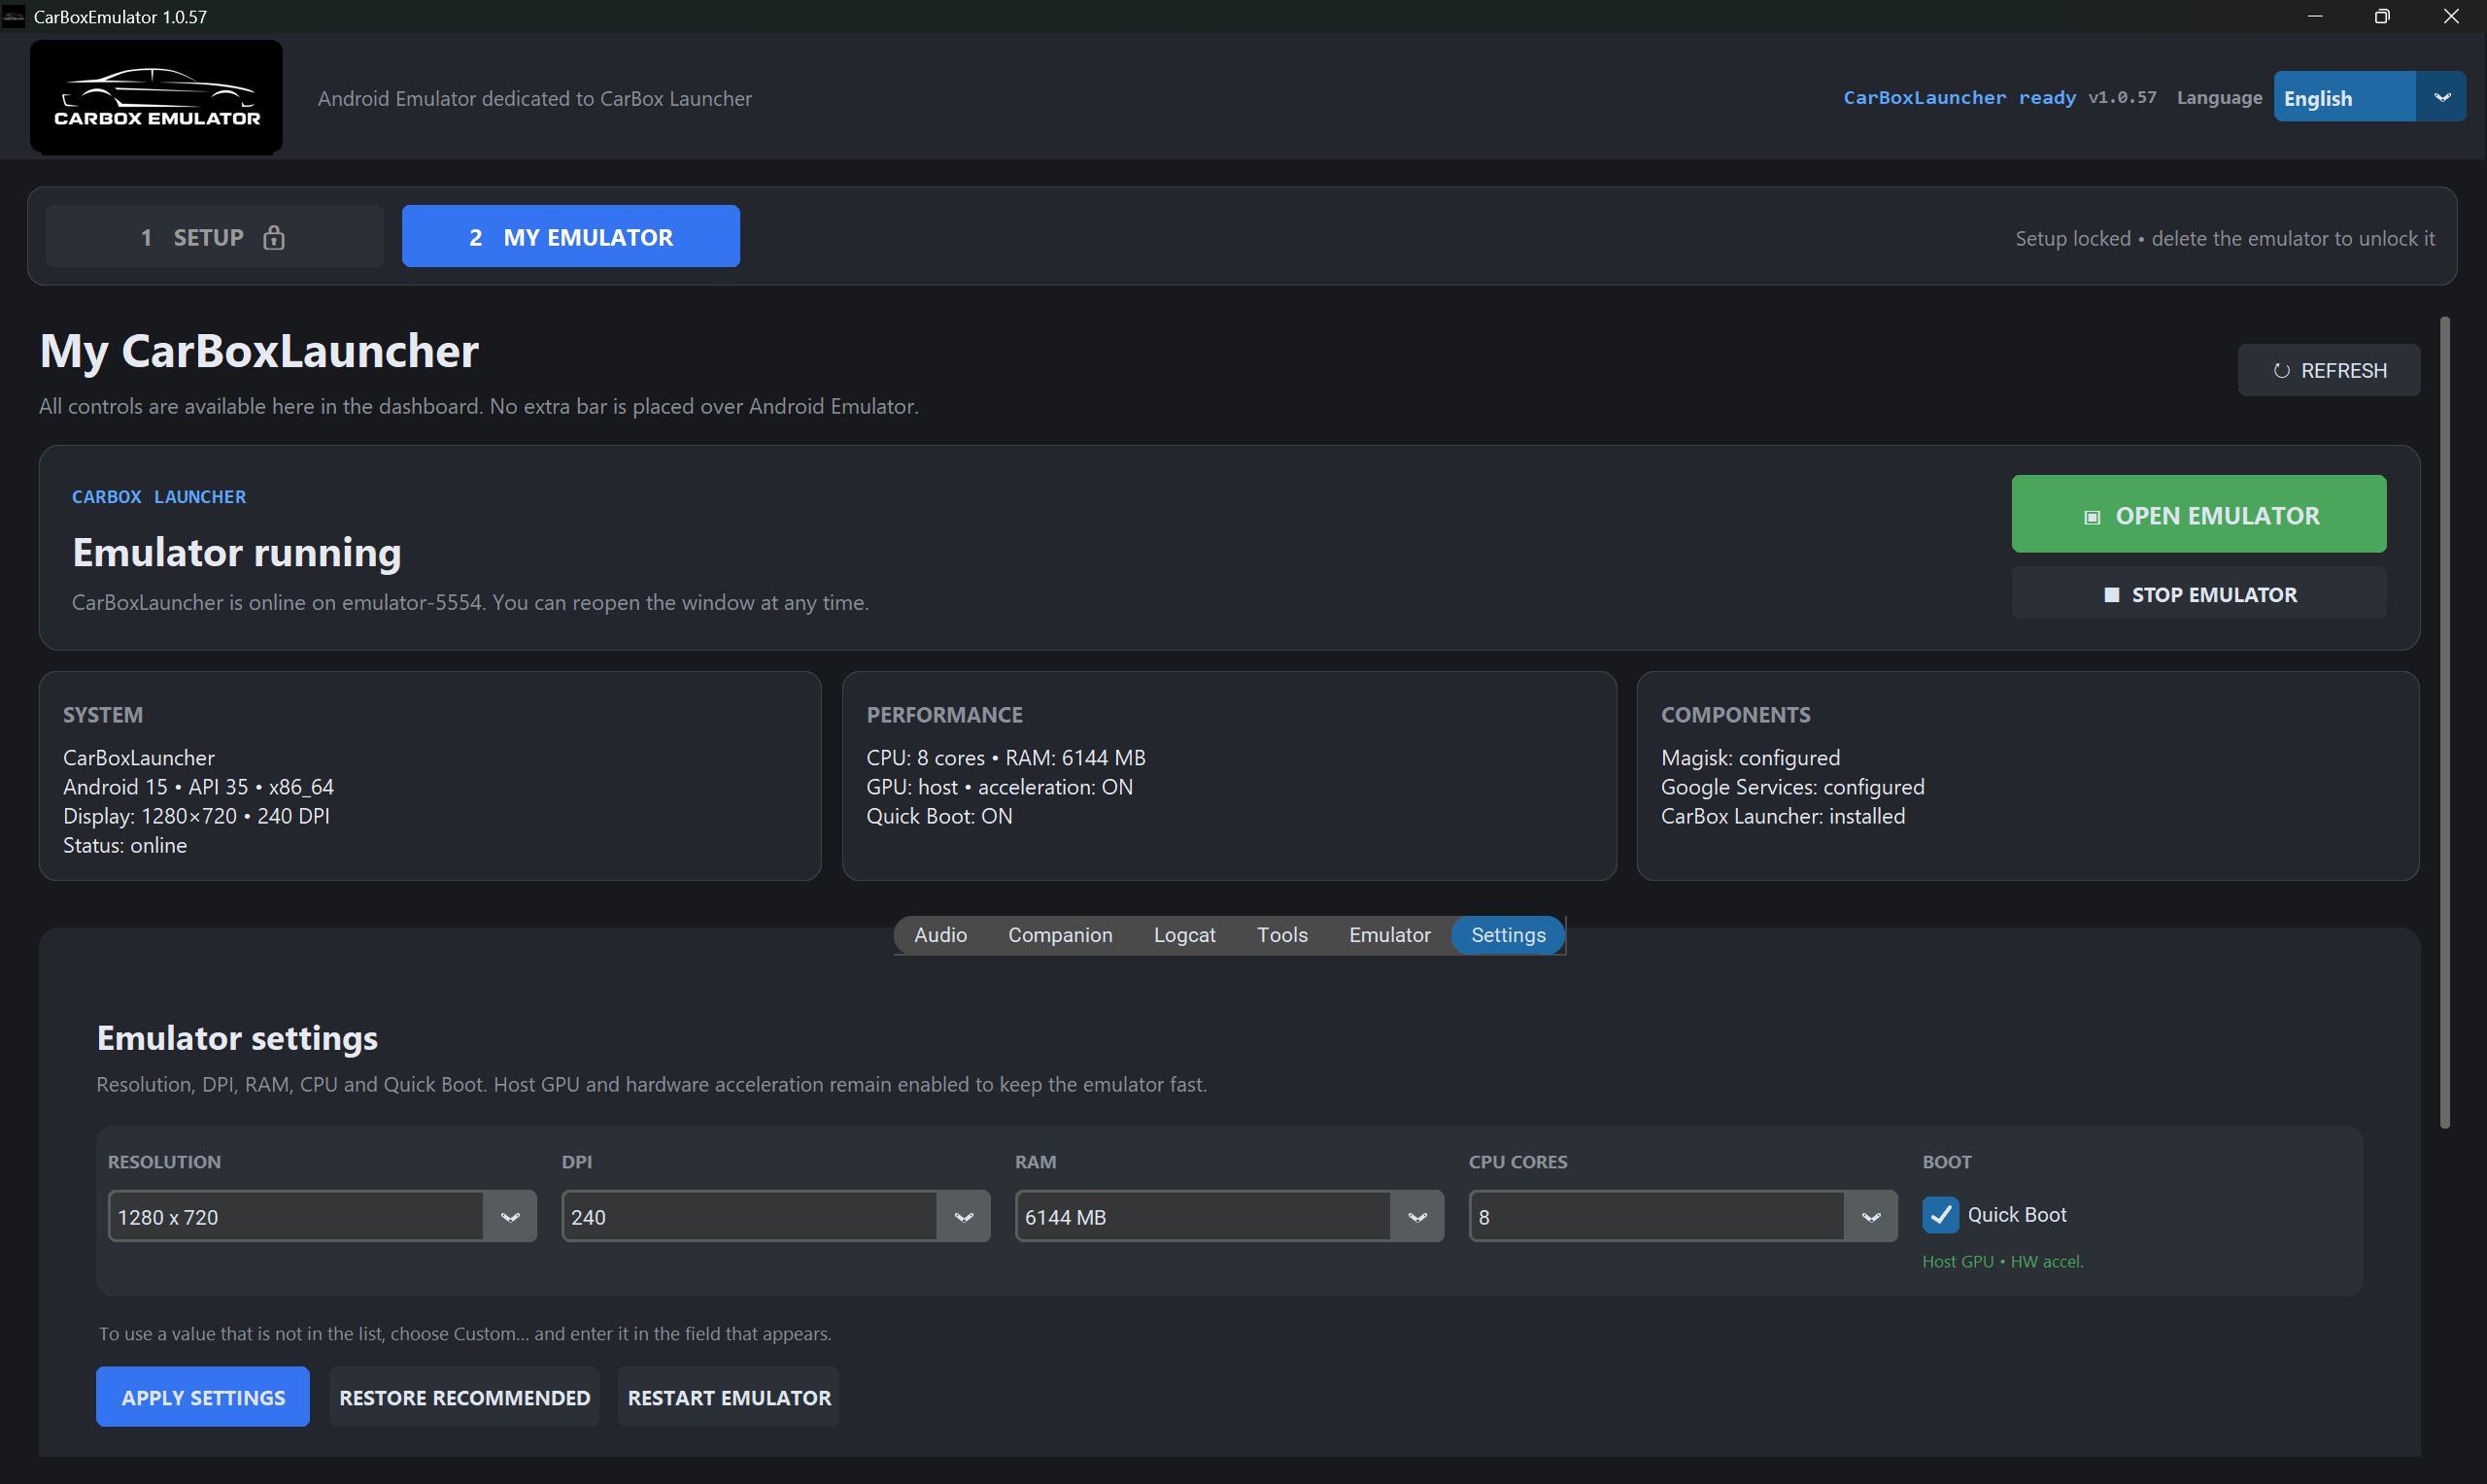Click 'Magisk: configured' line
Image resolution: width=2487 pixels, height=1484 pixels.
click(x=1750, y=758)
